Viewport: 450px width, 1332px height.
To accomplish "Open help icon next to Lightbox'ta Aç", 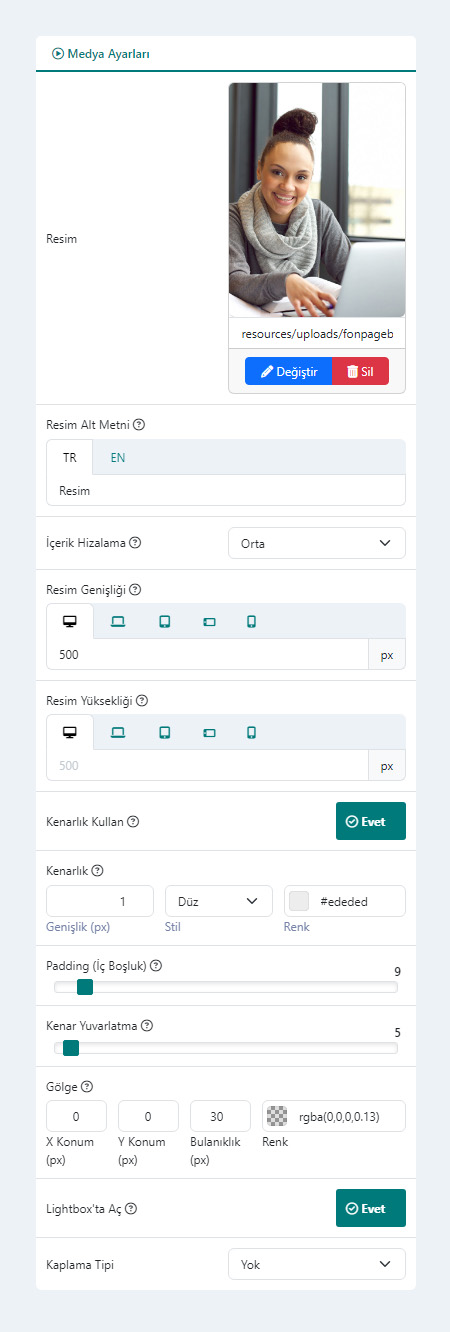I will coord(131,1208).
